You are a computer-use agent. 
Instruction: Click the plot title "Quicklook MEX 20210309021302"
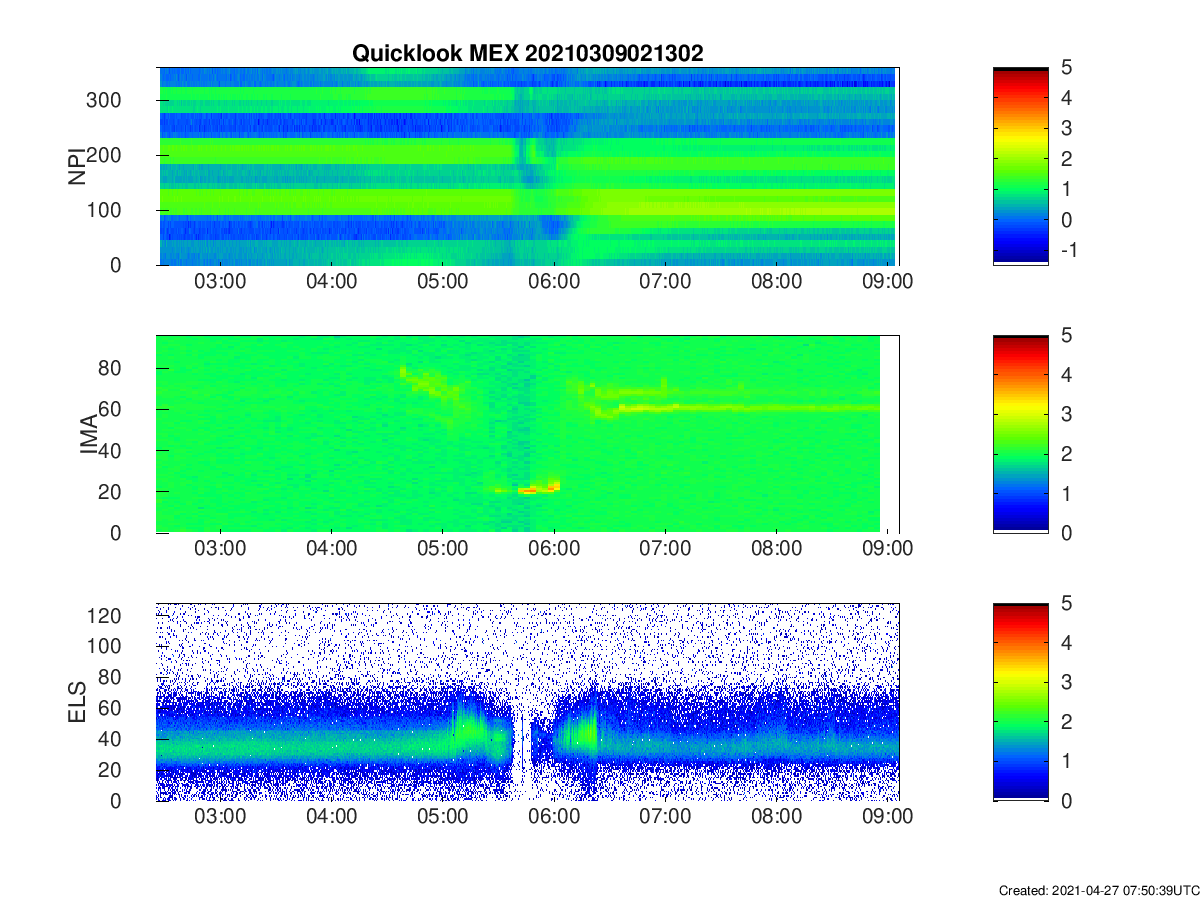tap(527, 54)
